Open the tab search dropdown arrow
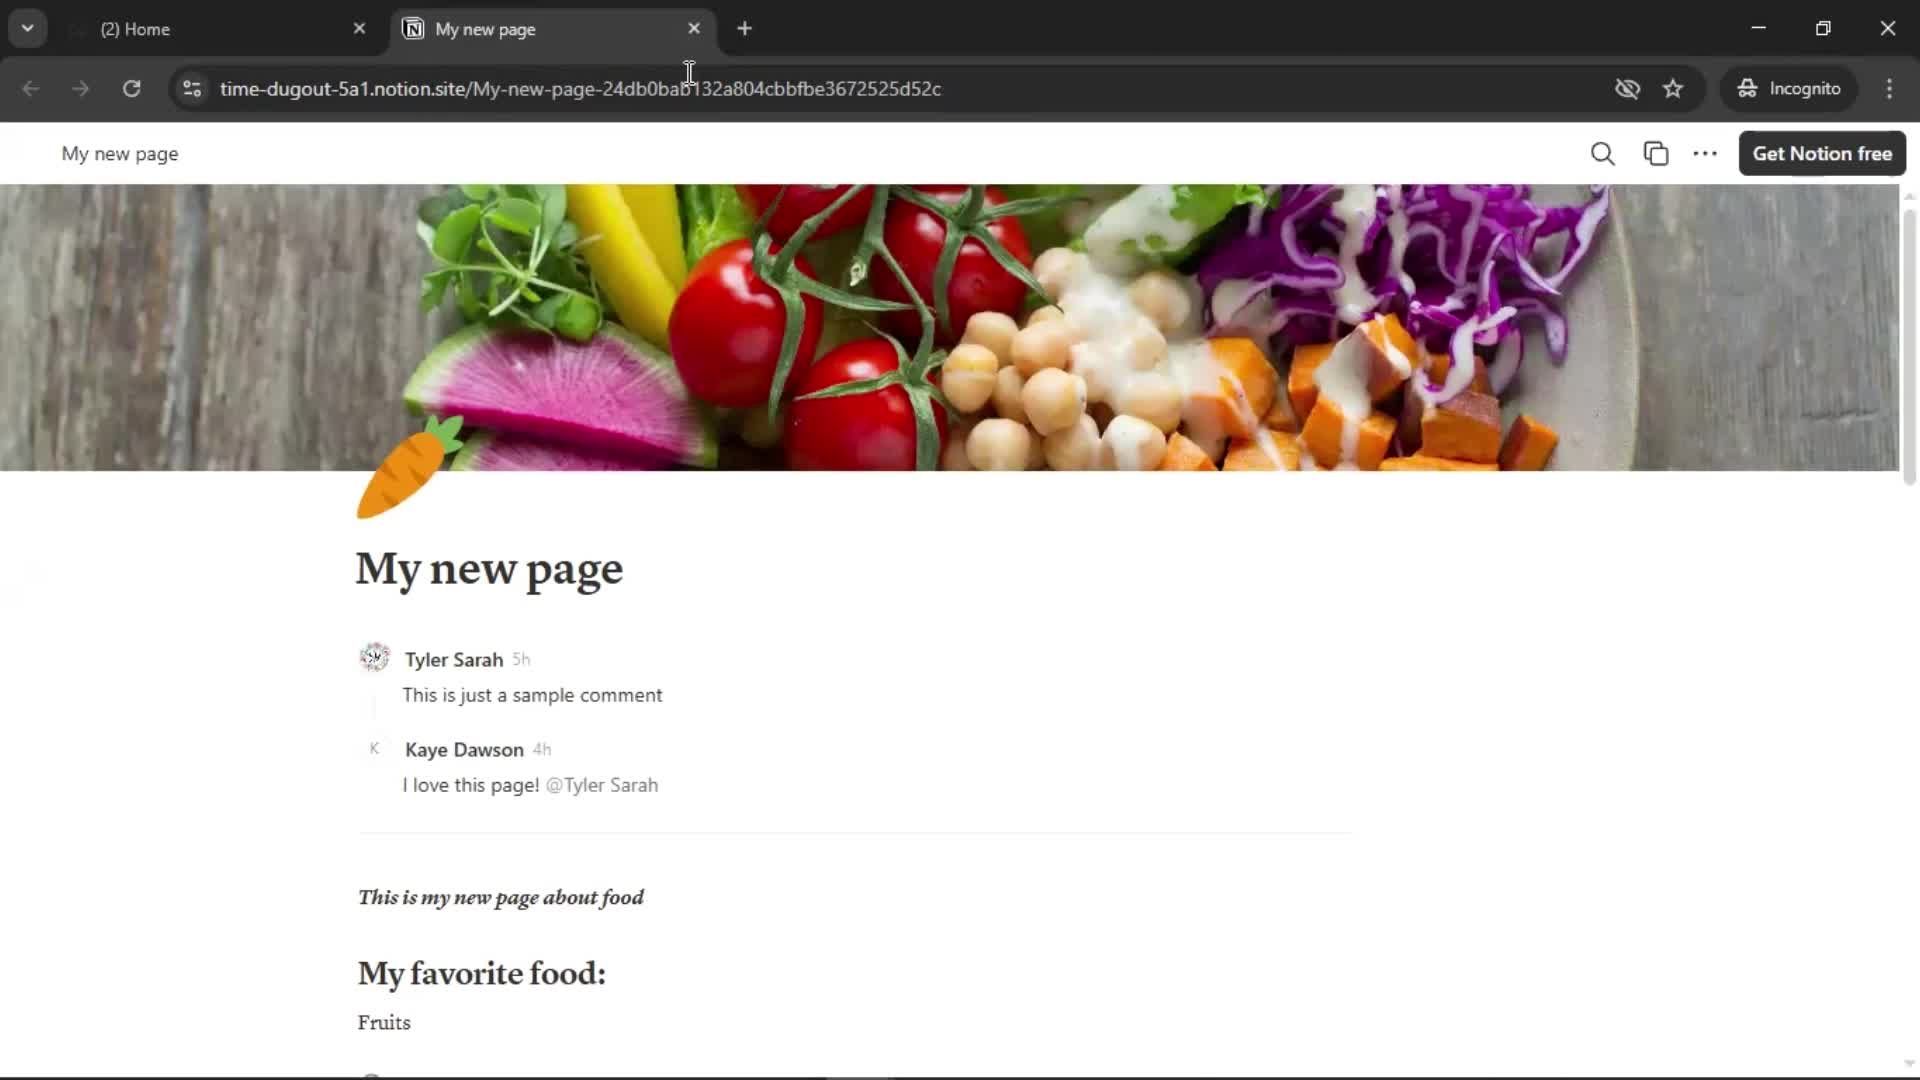The image size is (1920, 1080). (x=27, y=28)
